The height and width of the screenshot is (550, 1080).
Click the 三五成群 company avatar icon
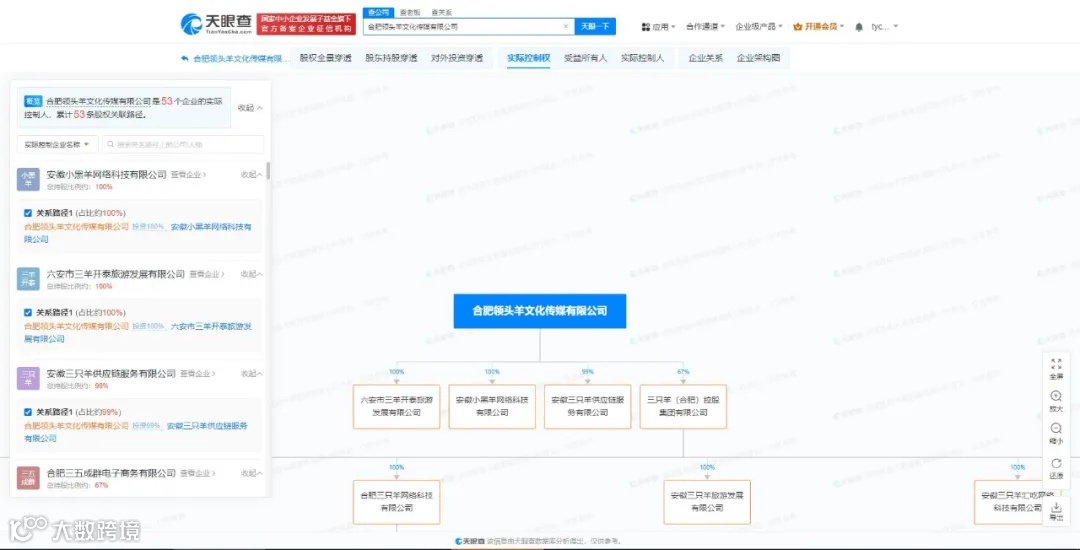[x=28, y=478]
